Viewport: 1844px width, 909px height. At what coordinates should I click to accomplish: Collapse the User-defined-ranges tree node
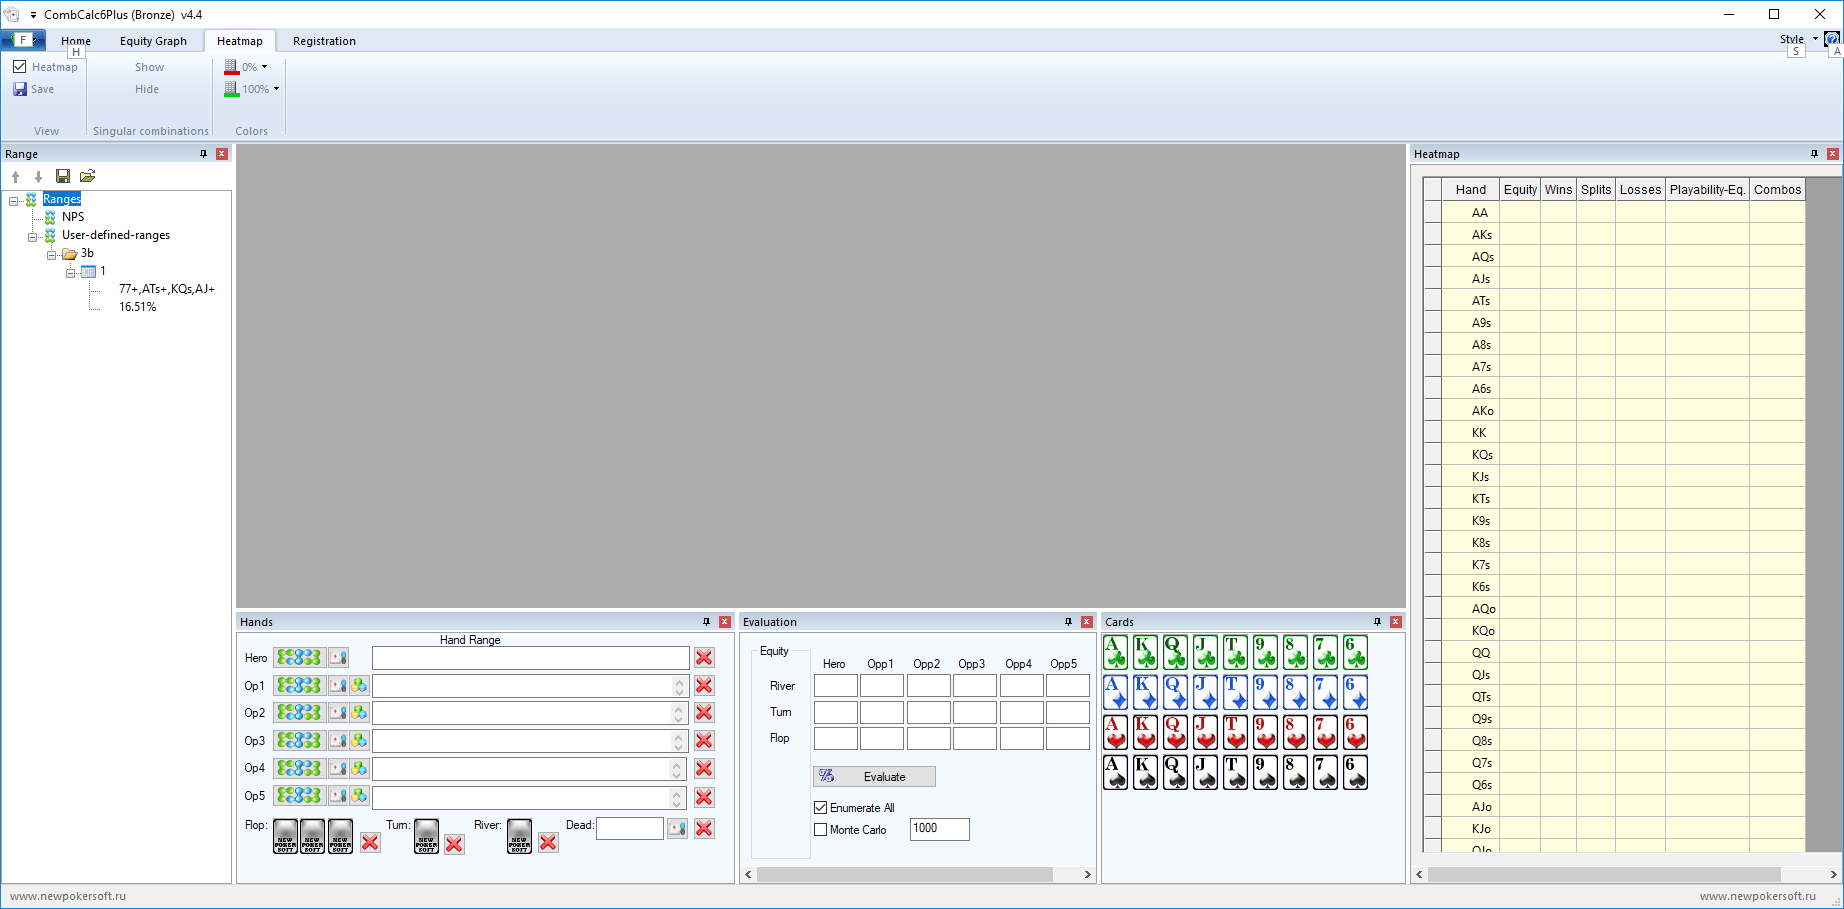32,236
